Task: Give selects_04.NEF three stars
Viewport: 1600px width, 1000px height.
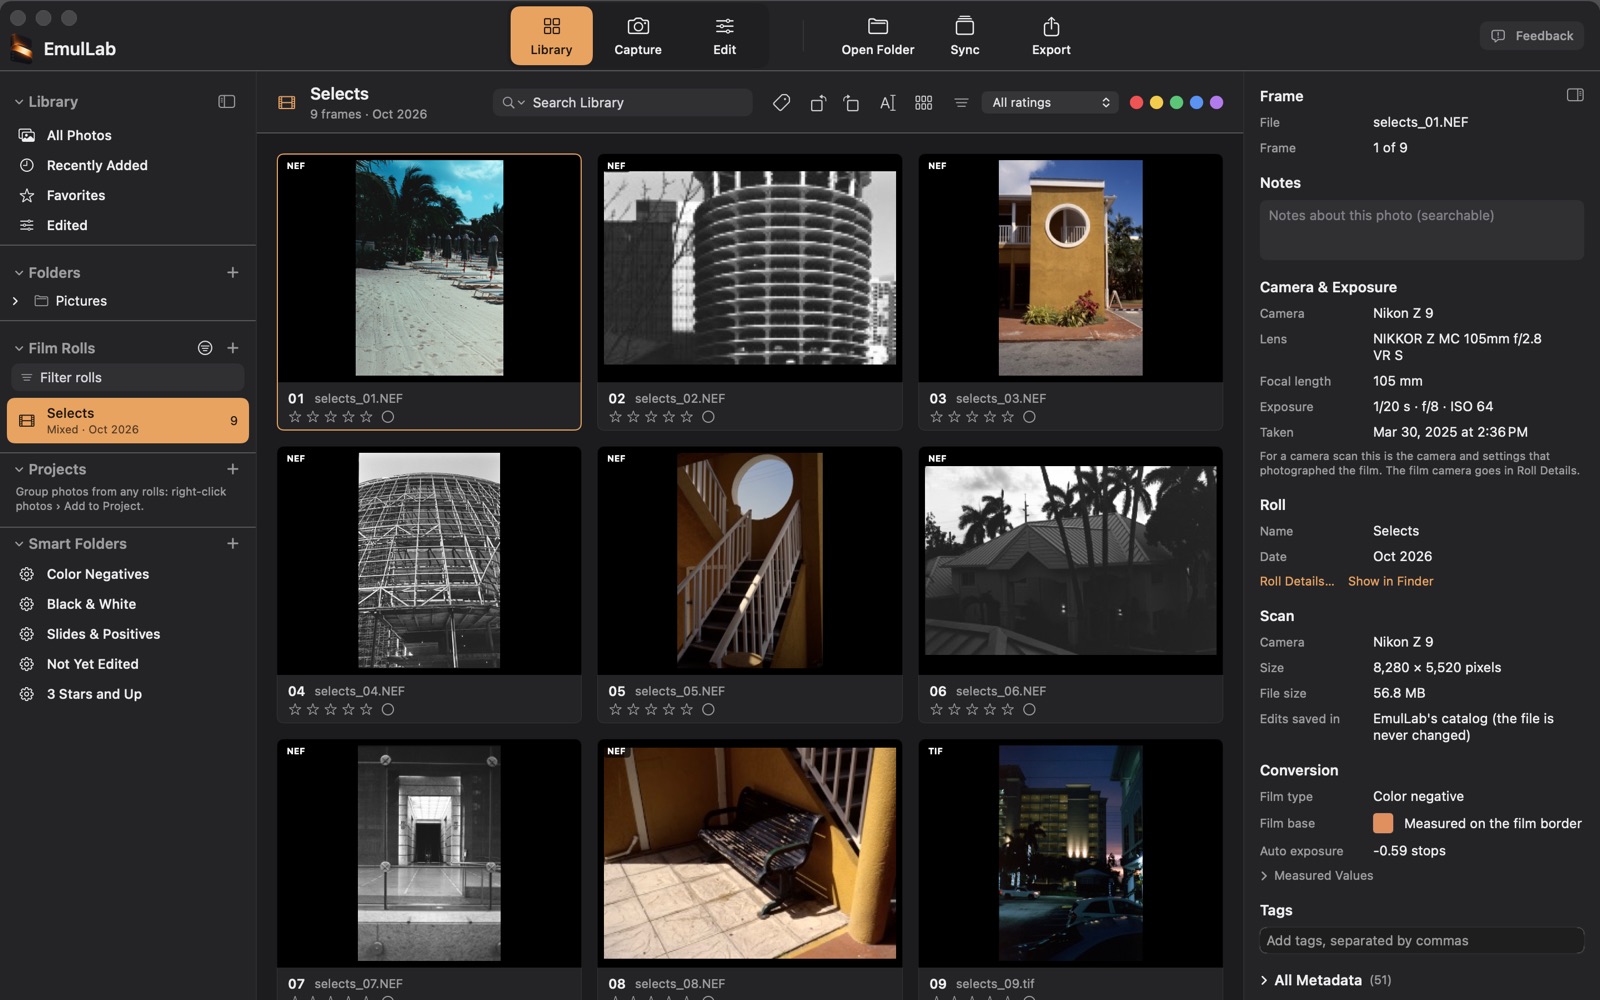Action: [331, 710]
